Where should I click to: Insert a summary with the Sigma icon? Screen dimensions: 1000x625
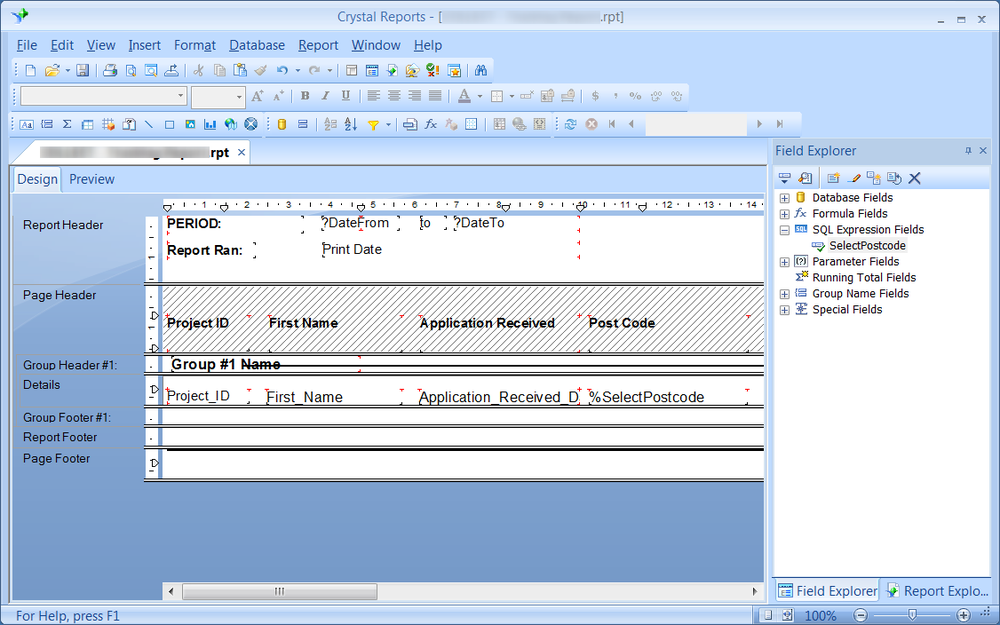click(67, 124)
